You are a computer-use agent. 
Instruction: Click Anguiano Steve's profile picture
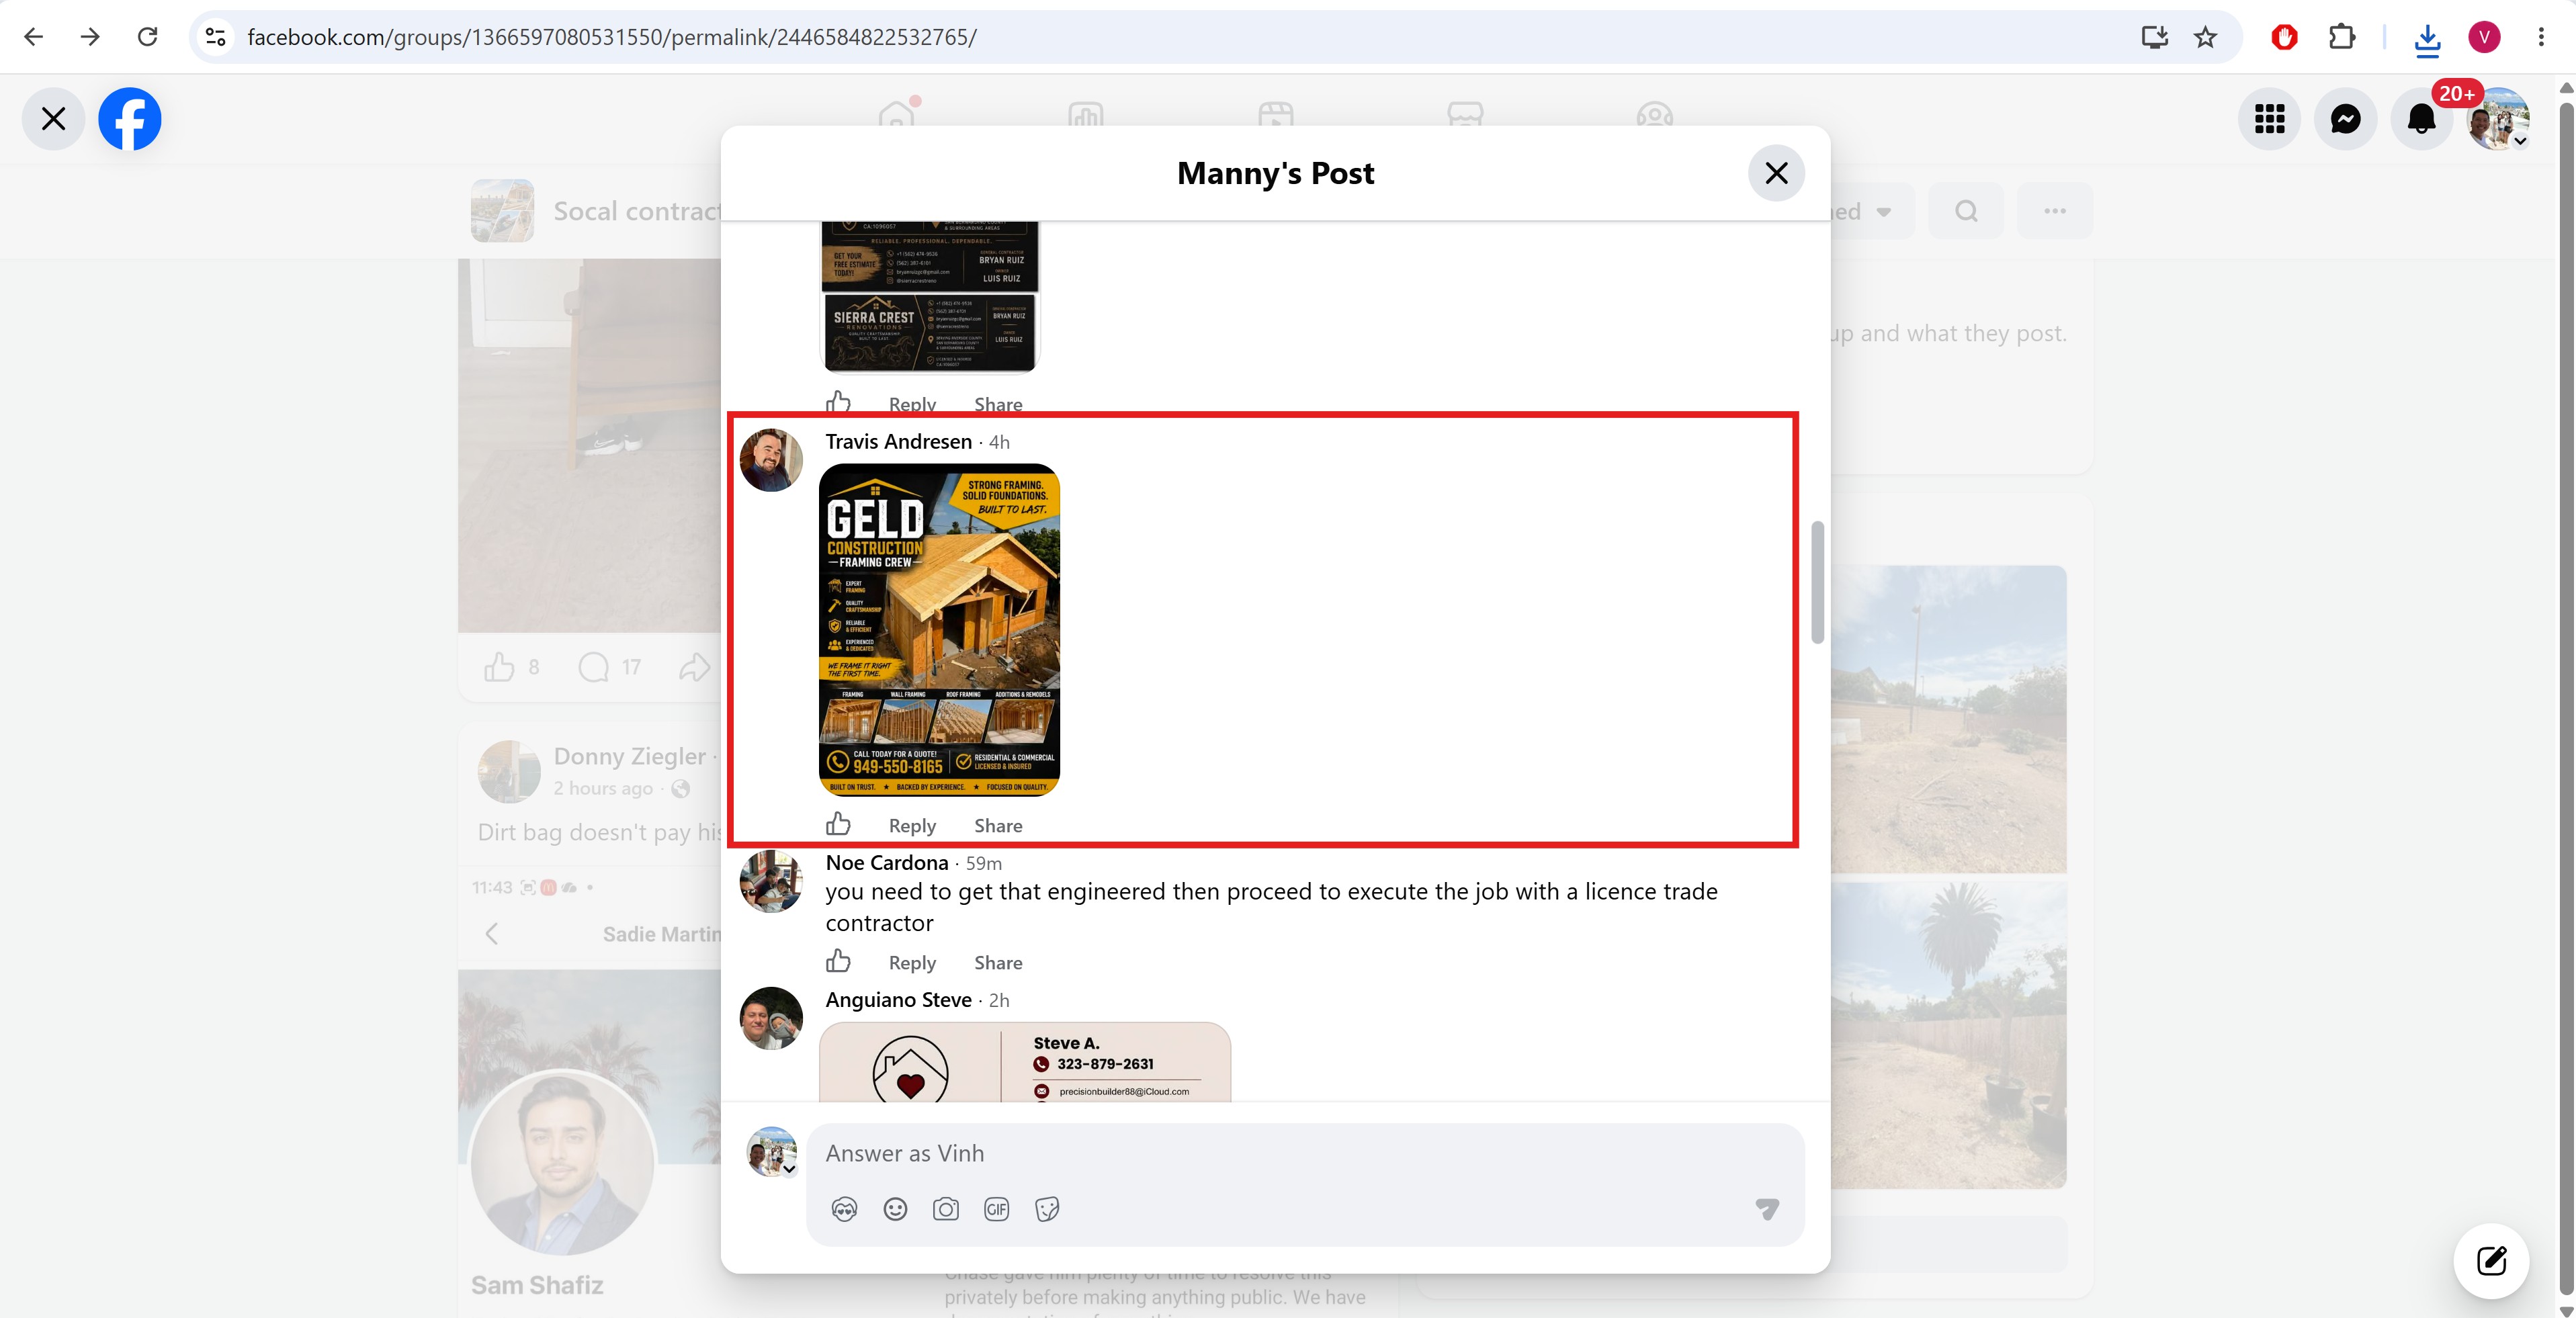click(x=771, y=1019)
